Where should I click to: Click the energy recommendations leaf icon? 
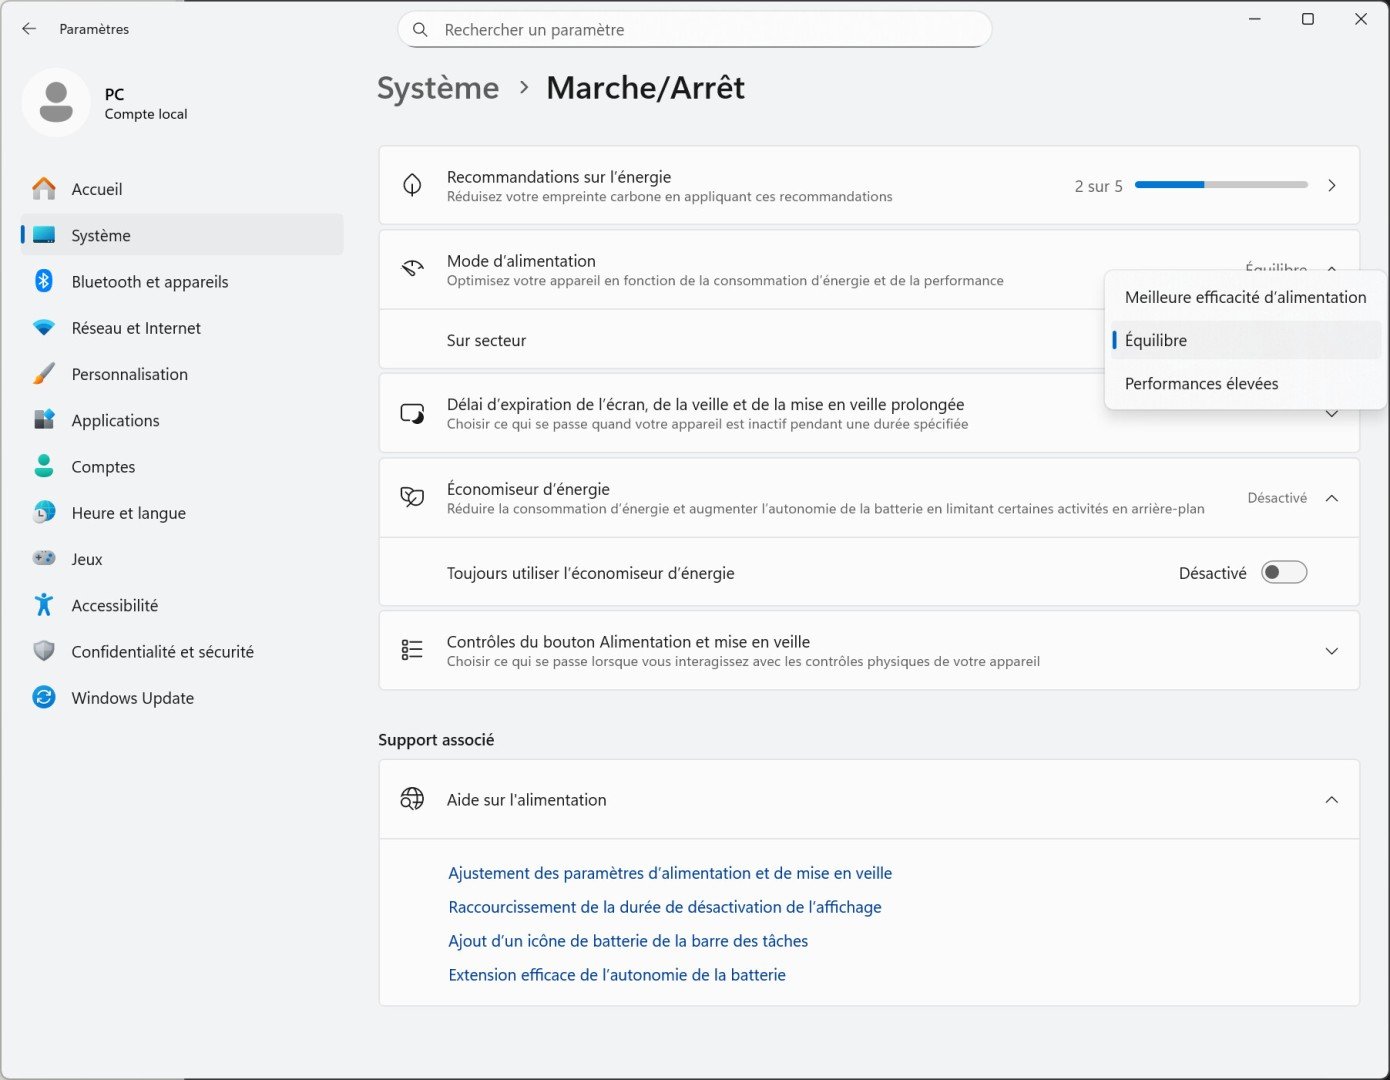412,185
